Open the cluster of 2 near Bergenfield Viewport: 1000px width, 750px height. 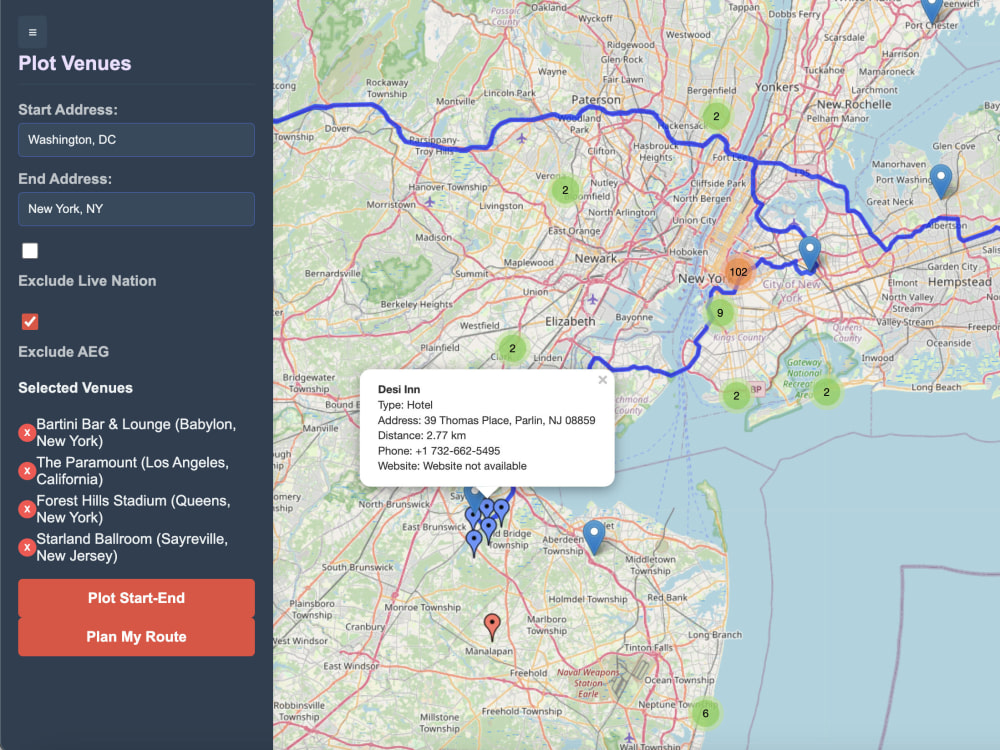(716, 116)
